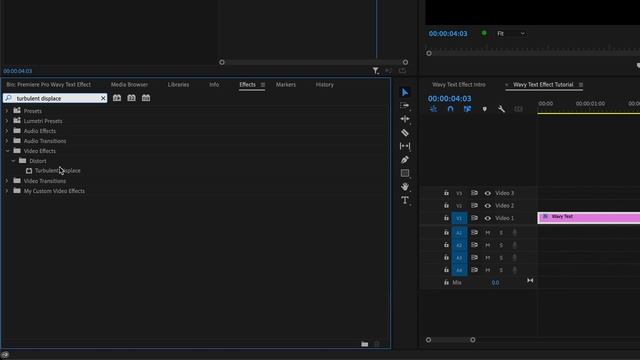Toggle Snap in Timeline magnet icon
This screenshot has width=640, height=360.
450,109
